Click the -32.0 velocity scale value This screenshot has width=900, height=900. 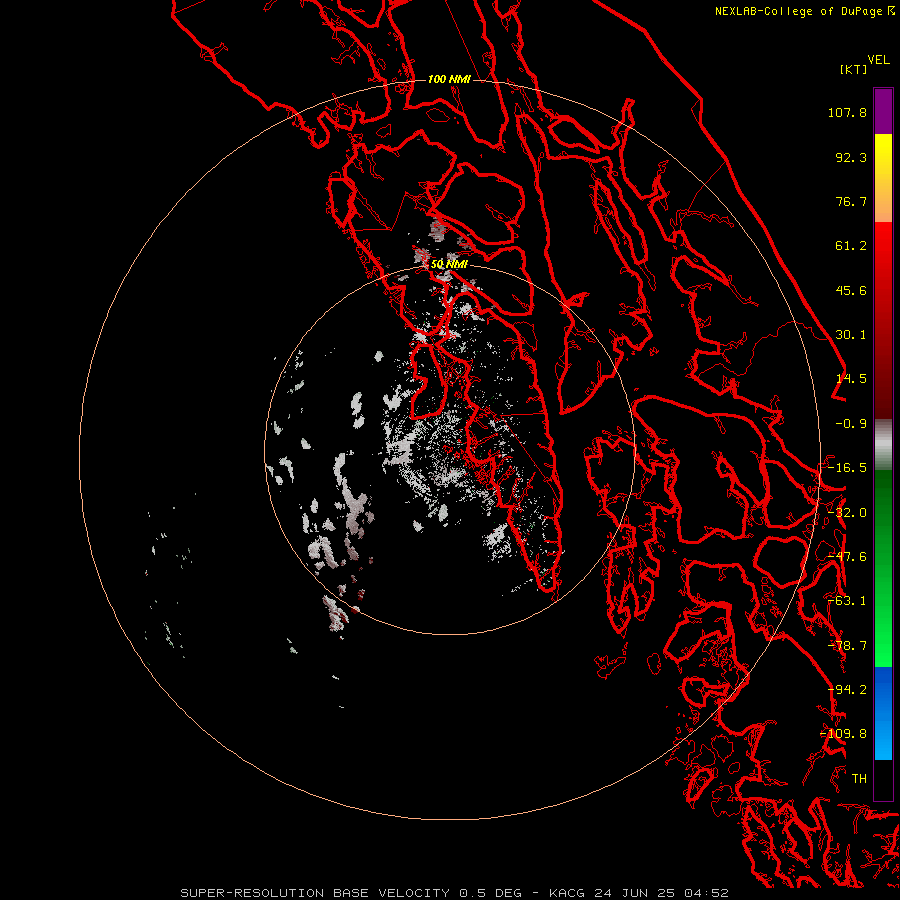[x=847, y=513]
